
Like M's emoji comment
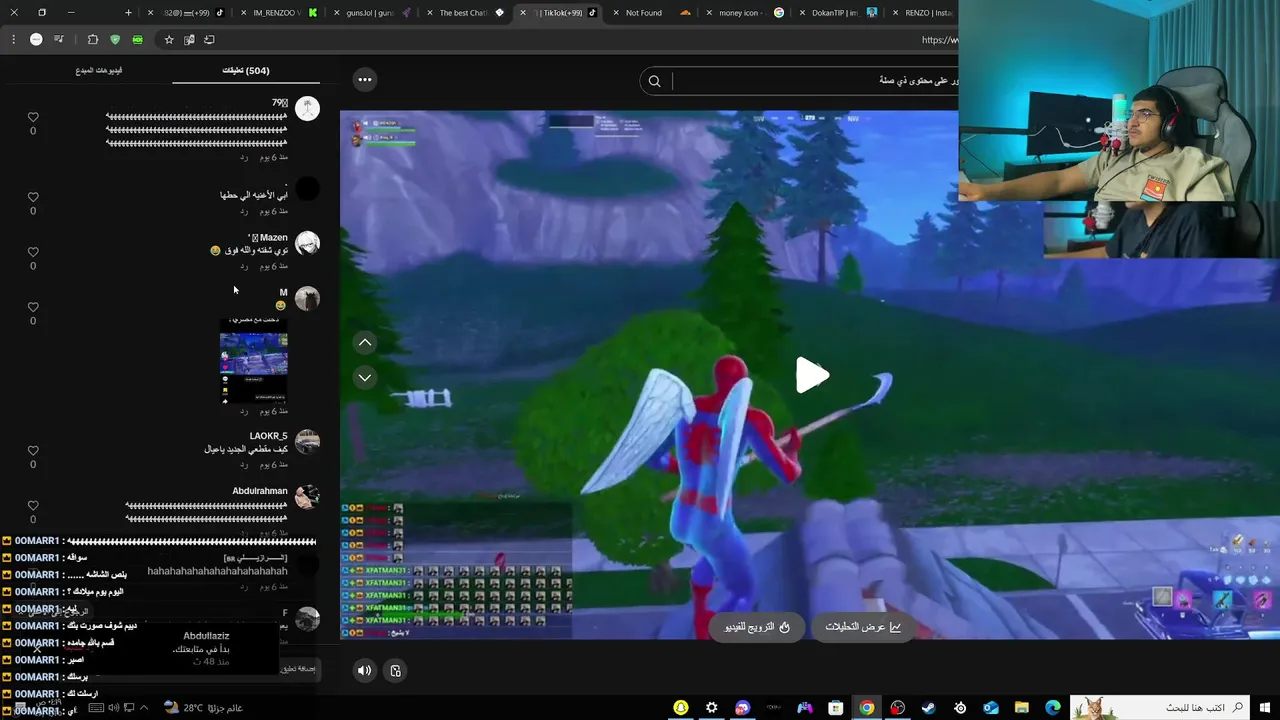(33, 307)
